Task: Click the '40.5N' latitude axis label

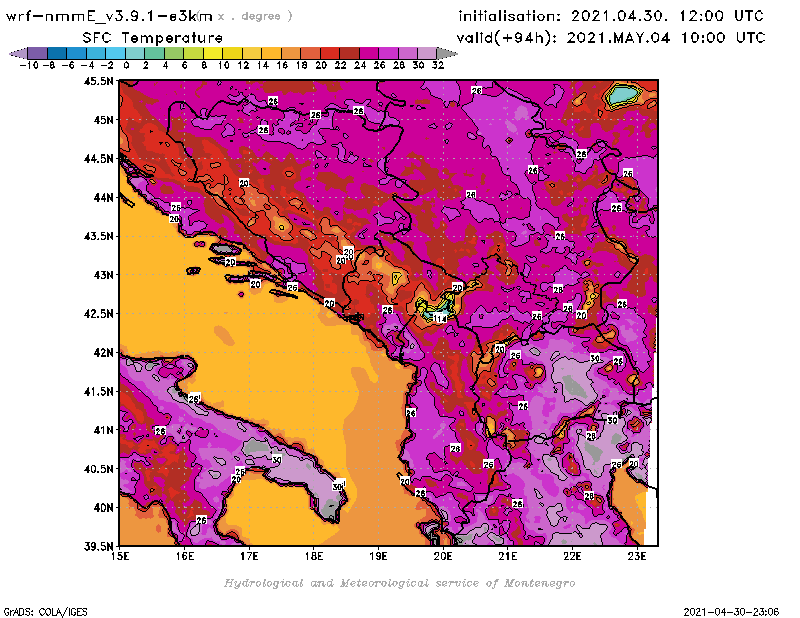Action: (x=98, y=469)
